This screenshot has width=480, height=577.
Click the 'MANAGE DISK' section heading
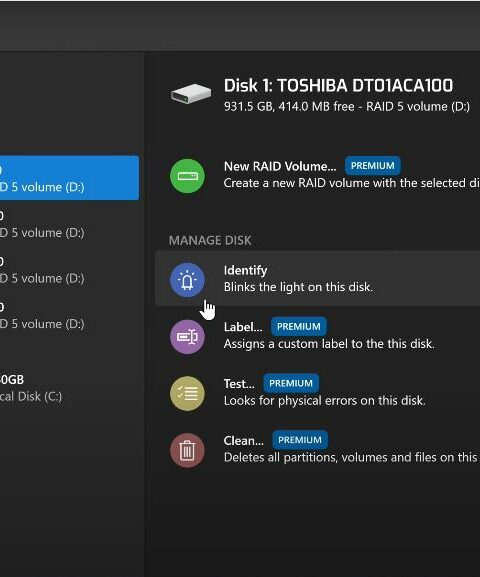tap(210, 241)
